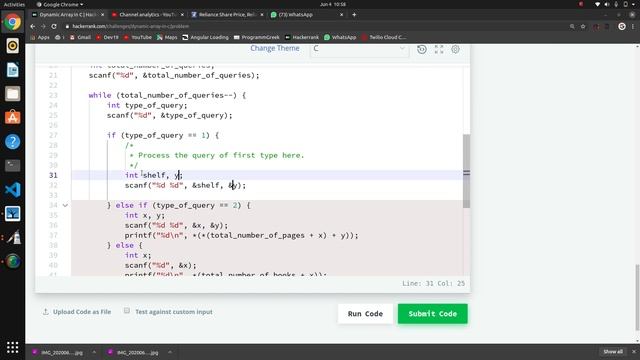
Task: Click the page vertical scrollbar thumb
Action: [637, 297]
